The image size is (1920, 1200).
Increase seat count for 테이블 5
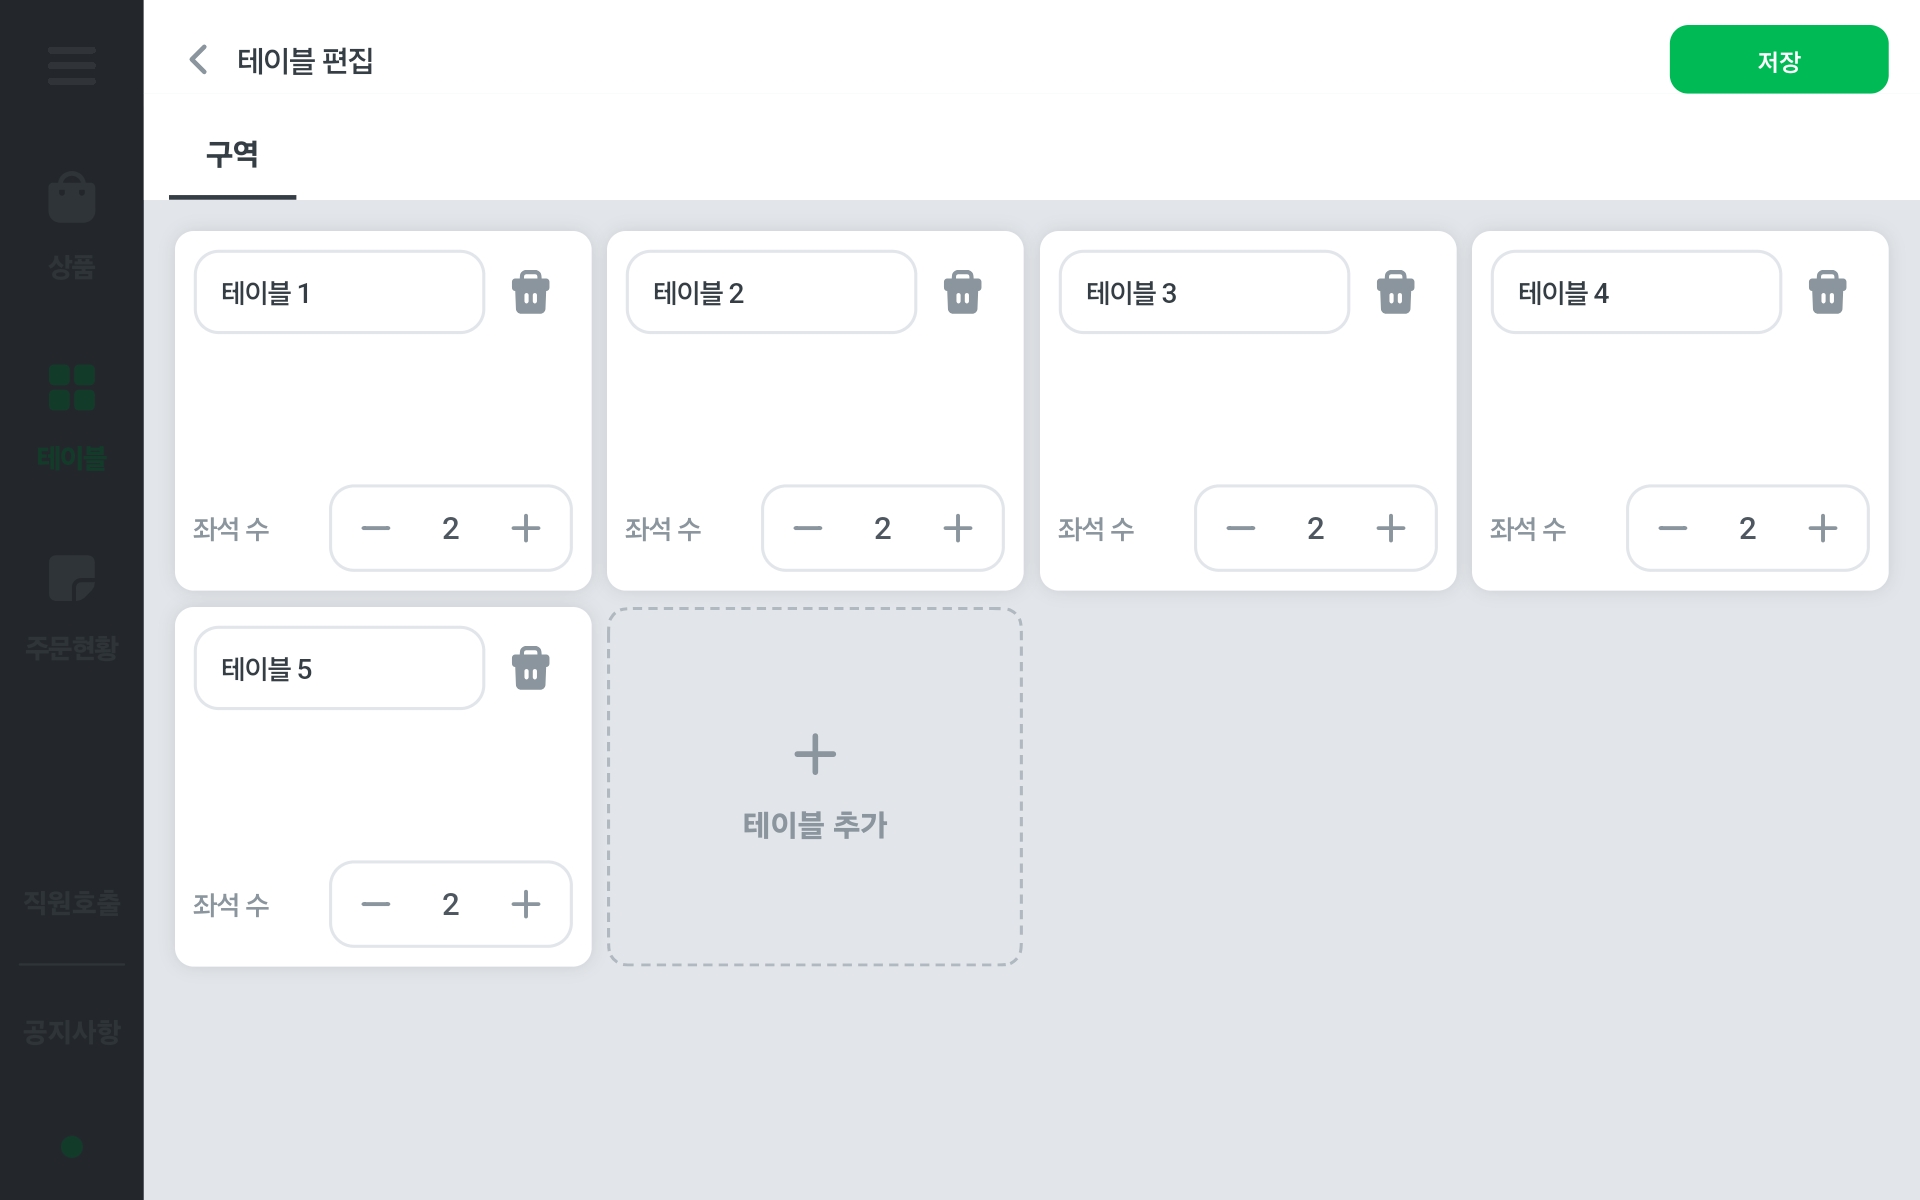click(x=526, y=904)
